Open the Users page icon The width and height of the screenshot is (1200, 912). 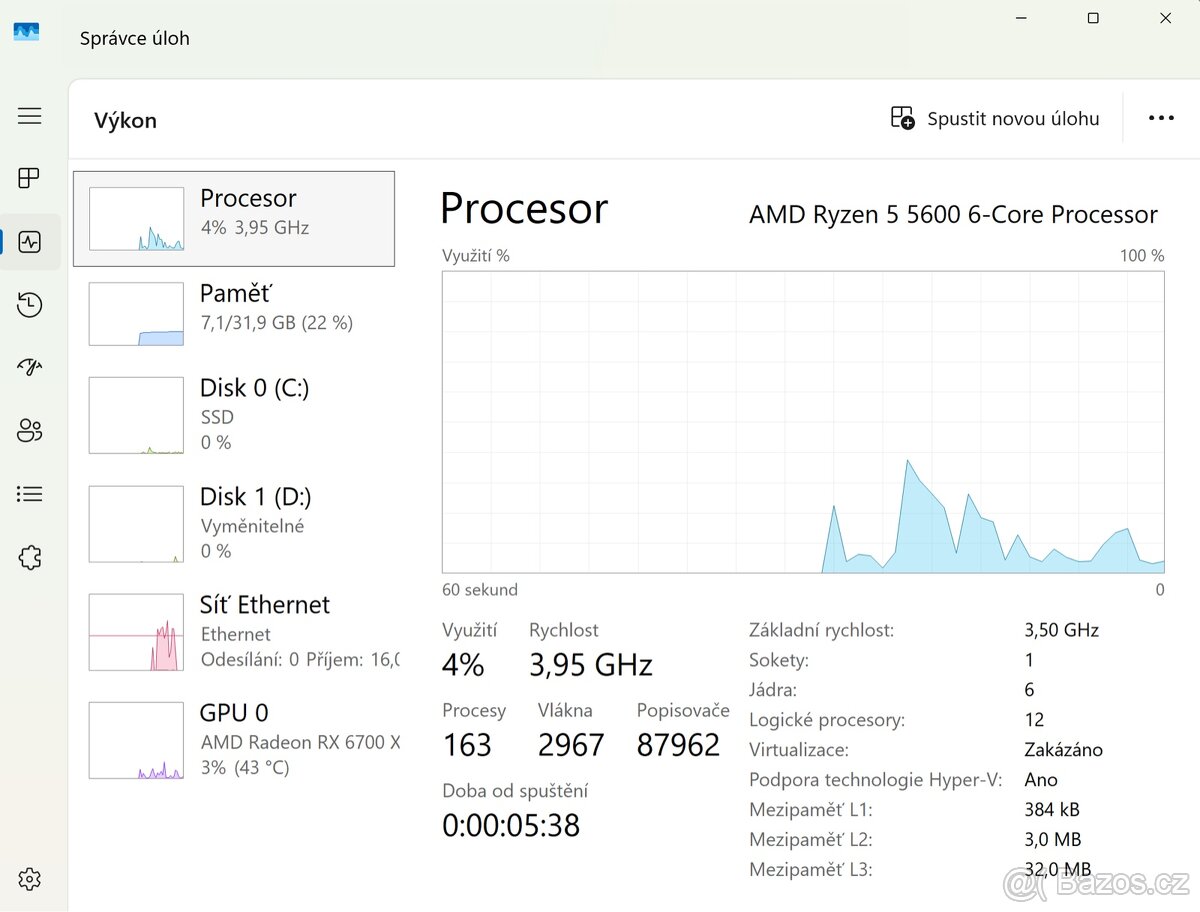coord(30,430)
